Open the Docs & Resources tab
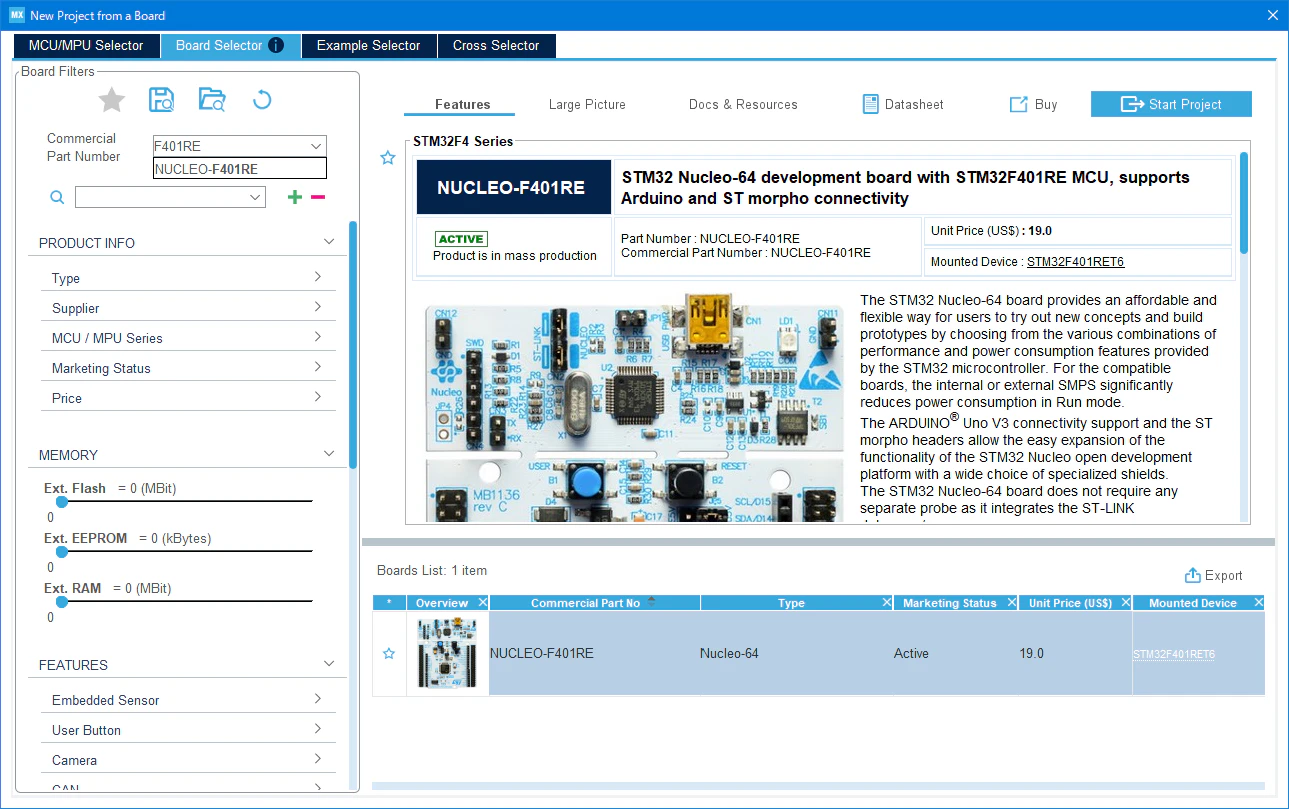1289x809 pixels. [x=743, y=104]
